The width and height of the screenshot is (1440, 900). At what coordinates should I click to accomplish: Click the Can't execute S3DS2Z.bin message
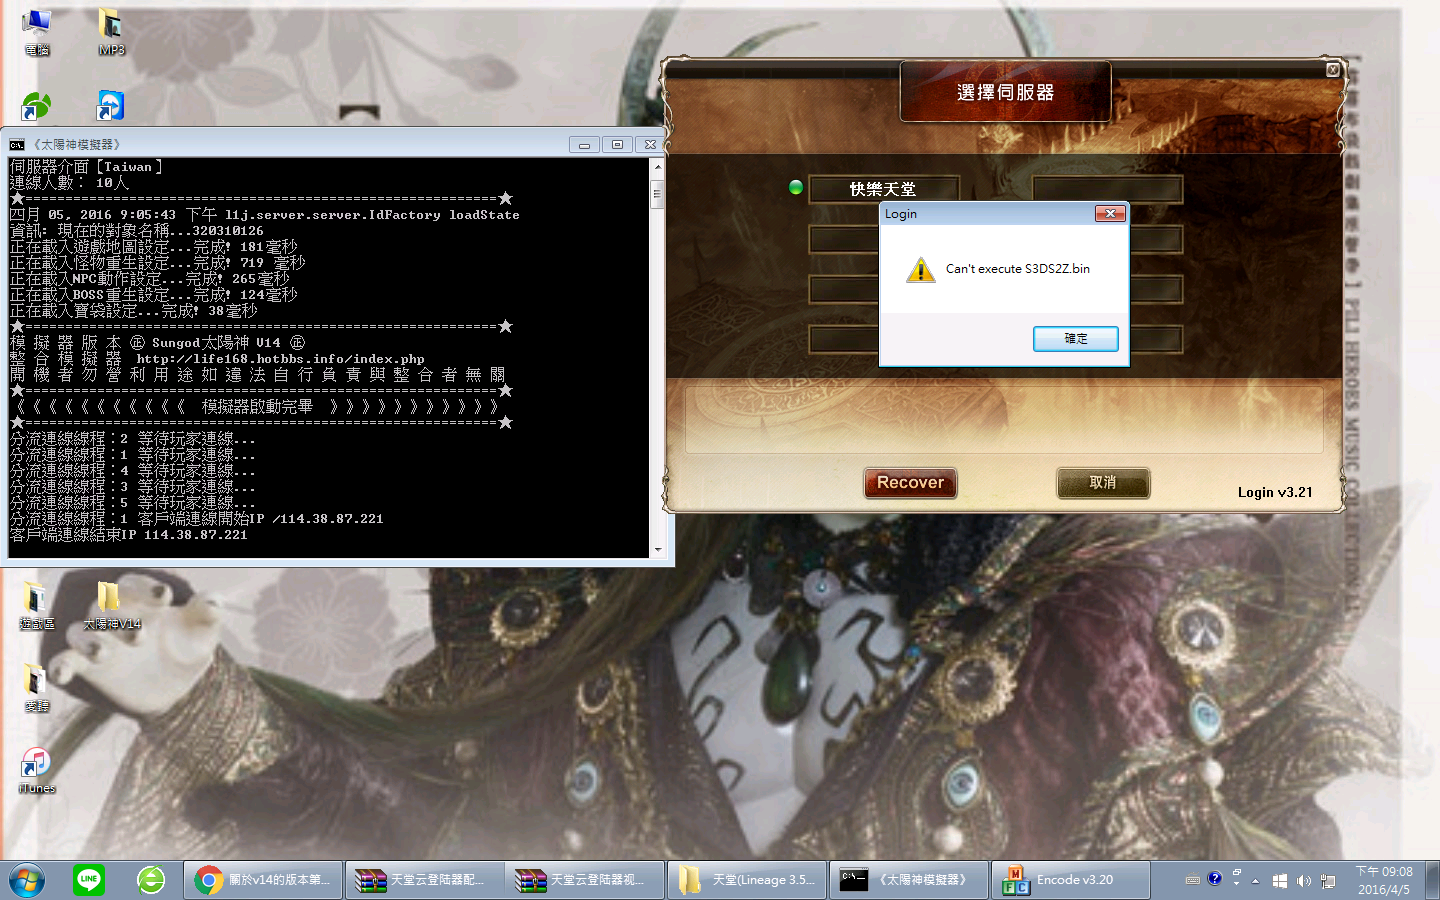[1018, 269]
